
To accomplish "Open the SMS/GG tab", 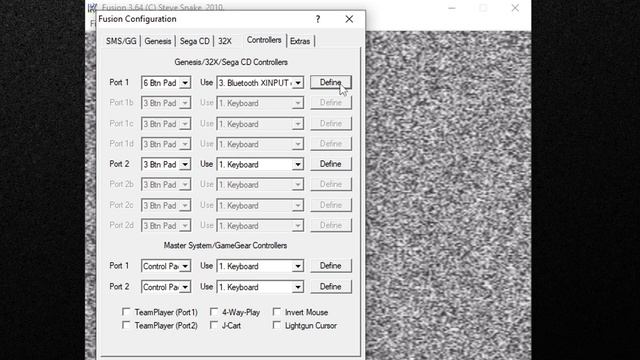I will 121,41.
